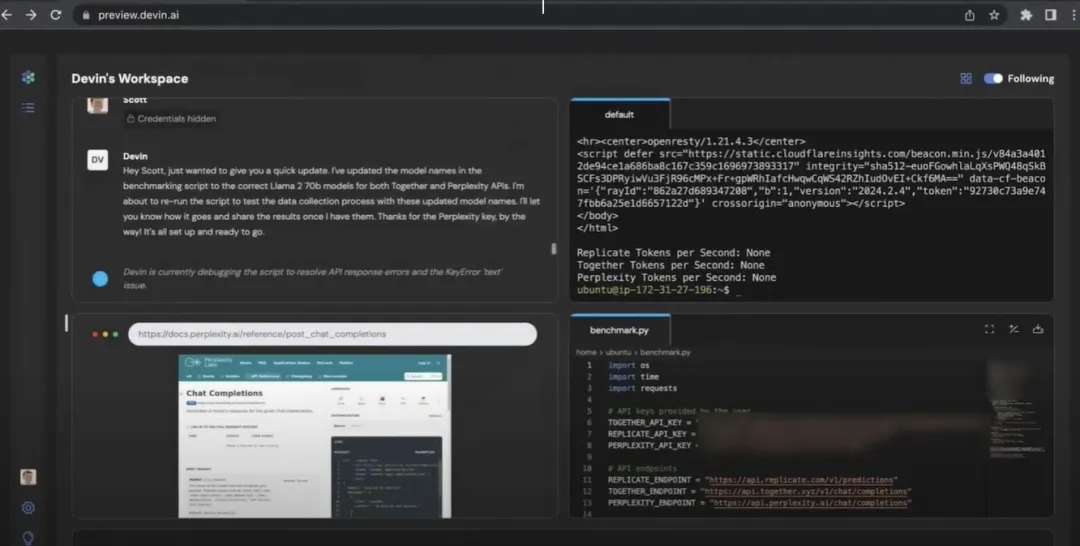Viewport: 1080px width, 546px height.
Task: Click the '# API endpoints' comment line
Action: (642, 469)
